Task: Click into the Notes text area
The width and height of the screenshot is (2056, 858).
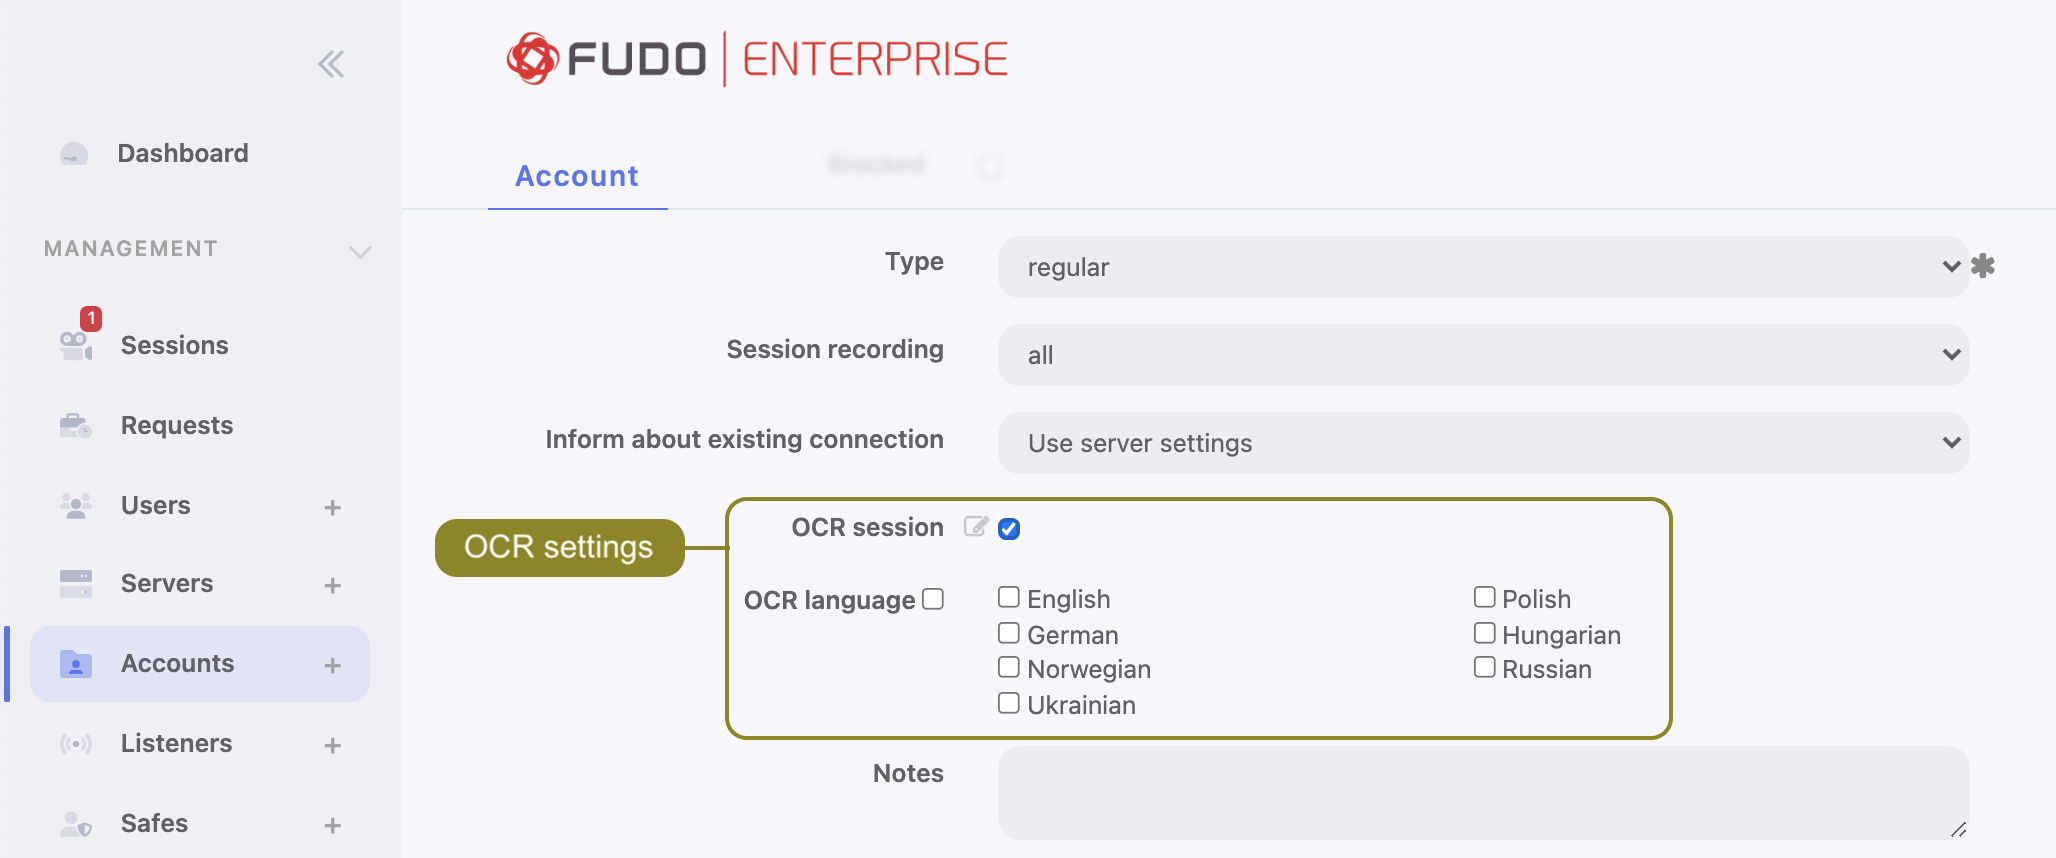Action: (1483, 793)
